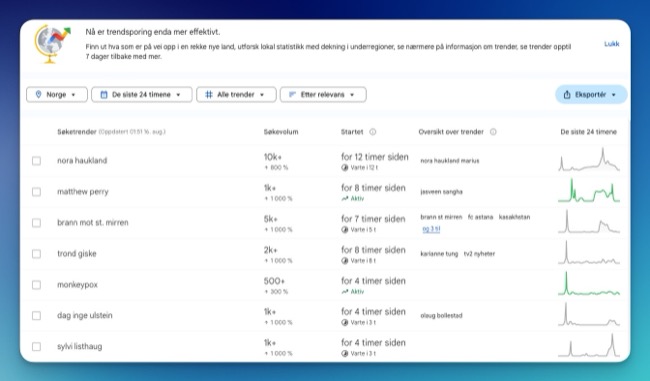Click info icon next to Startet

point(373,132)
